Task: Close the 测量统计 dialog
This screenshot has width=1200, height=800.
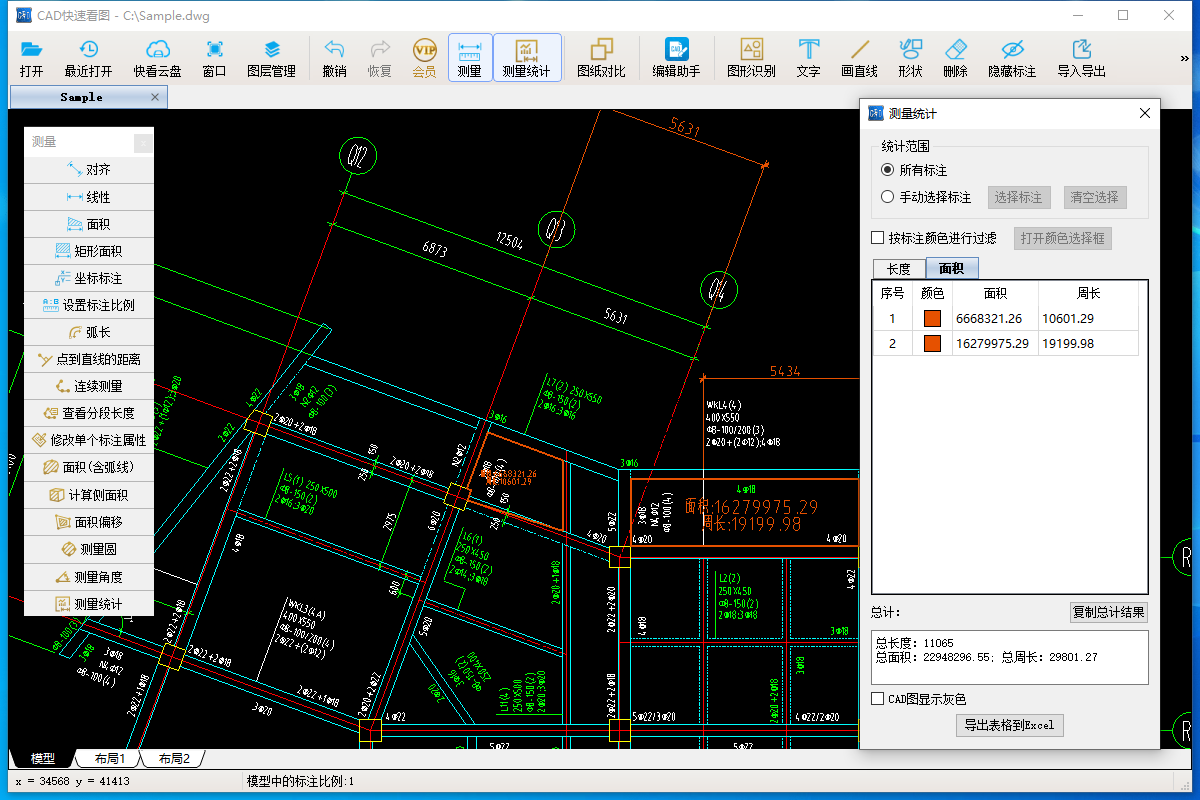Action: click(x=1145, y=114)
